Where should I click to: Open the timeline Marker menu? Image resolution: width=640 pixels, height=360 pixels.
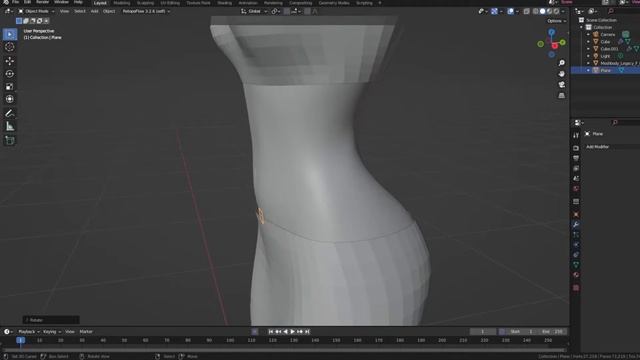[86, 332]
